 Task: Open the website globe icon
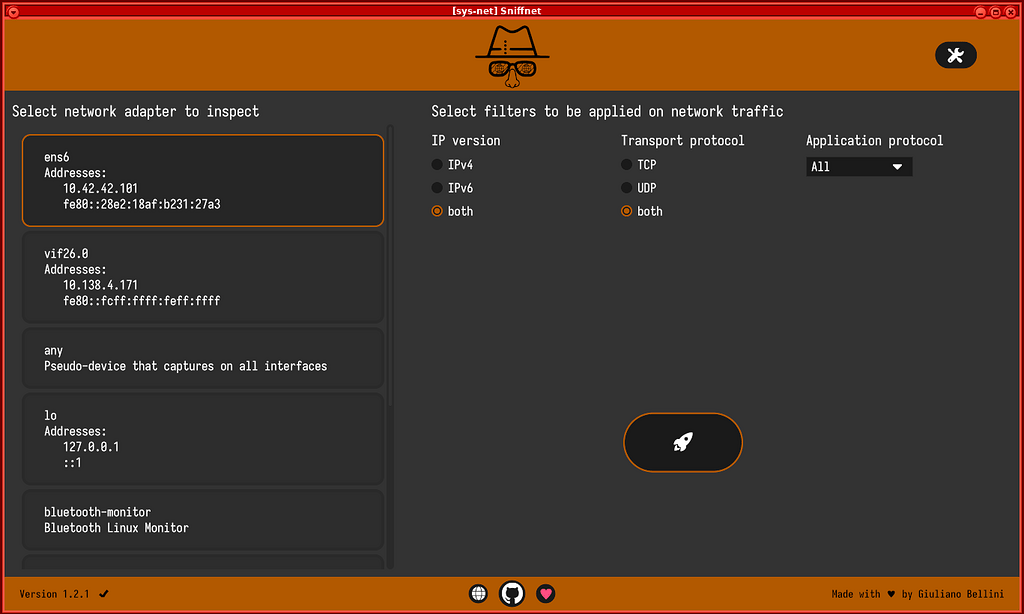click(478, 593)
